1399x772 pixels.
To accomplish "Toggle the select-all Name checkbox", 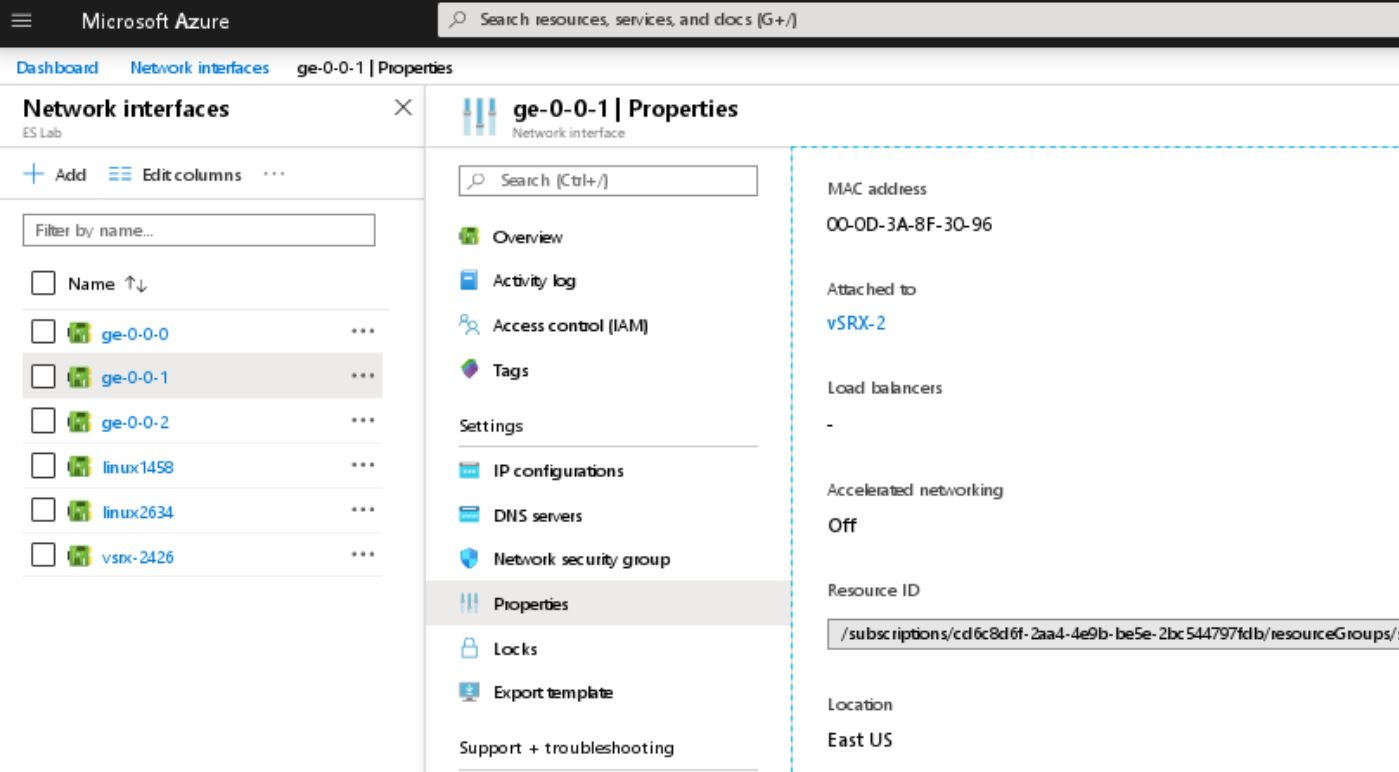I will pyautogui.click(x=43, y=284).
